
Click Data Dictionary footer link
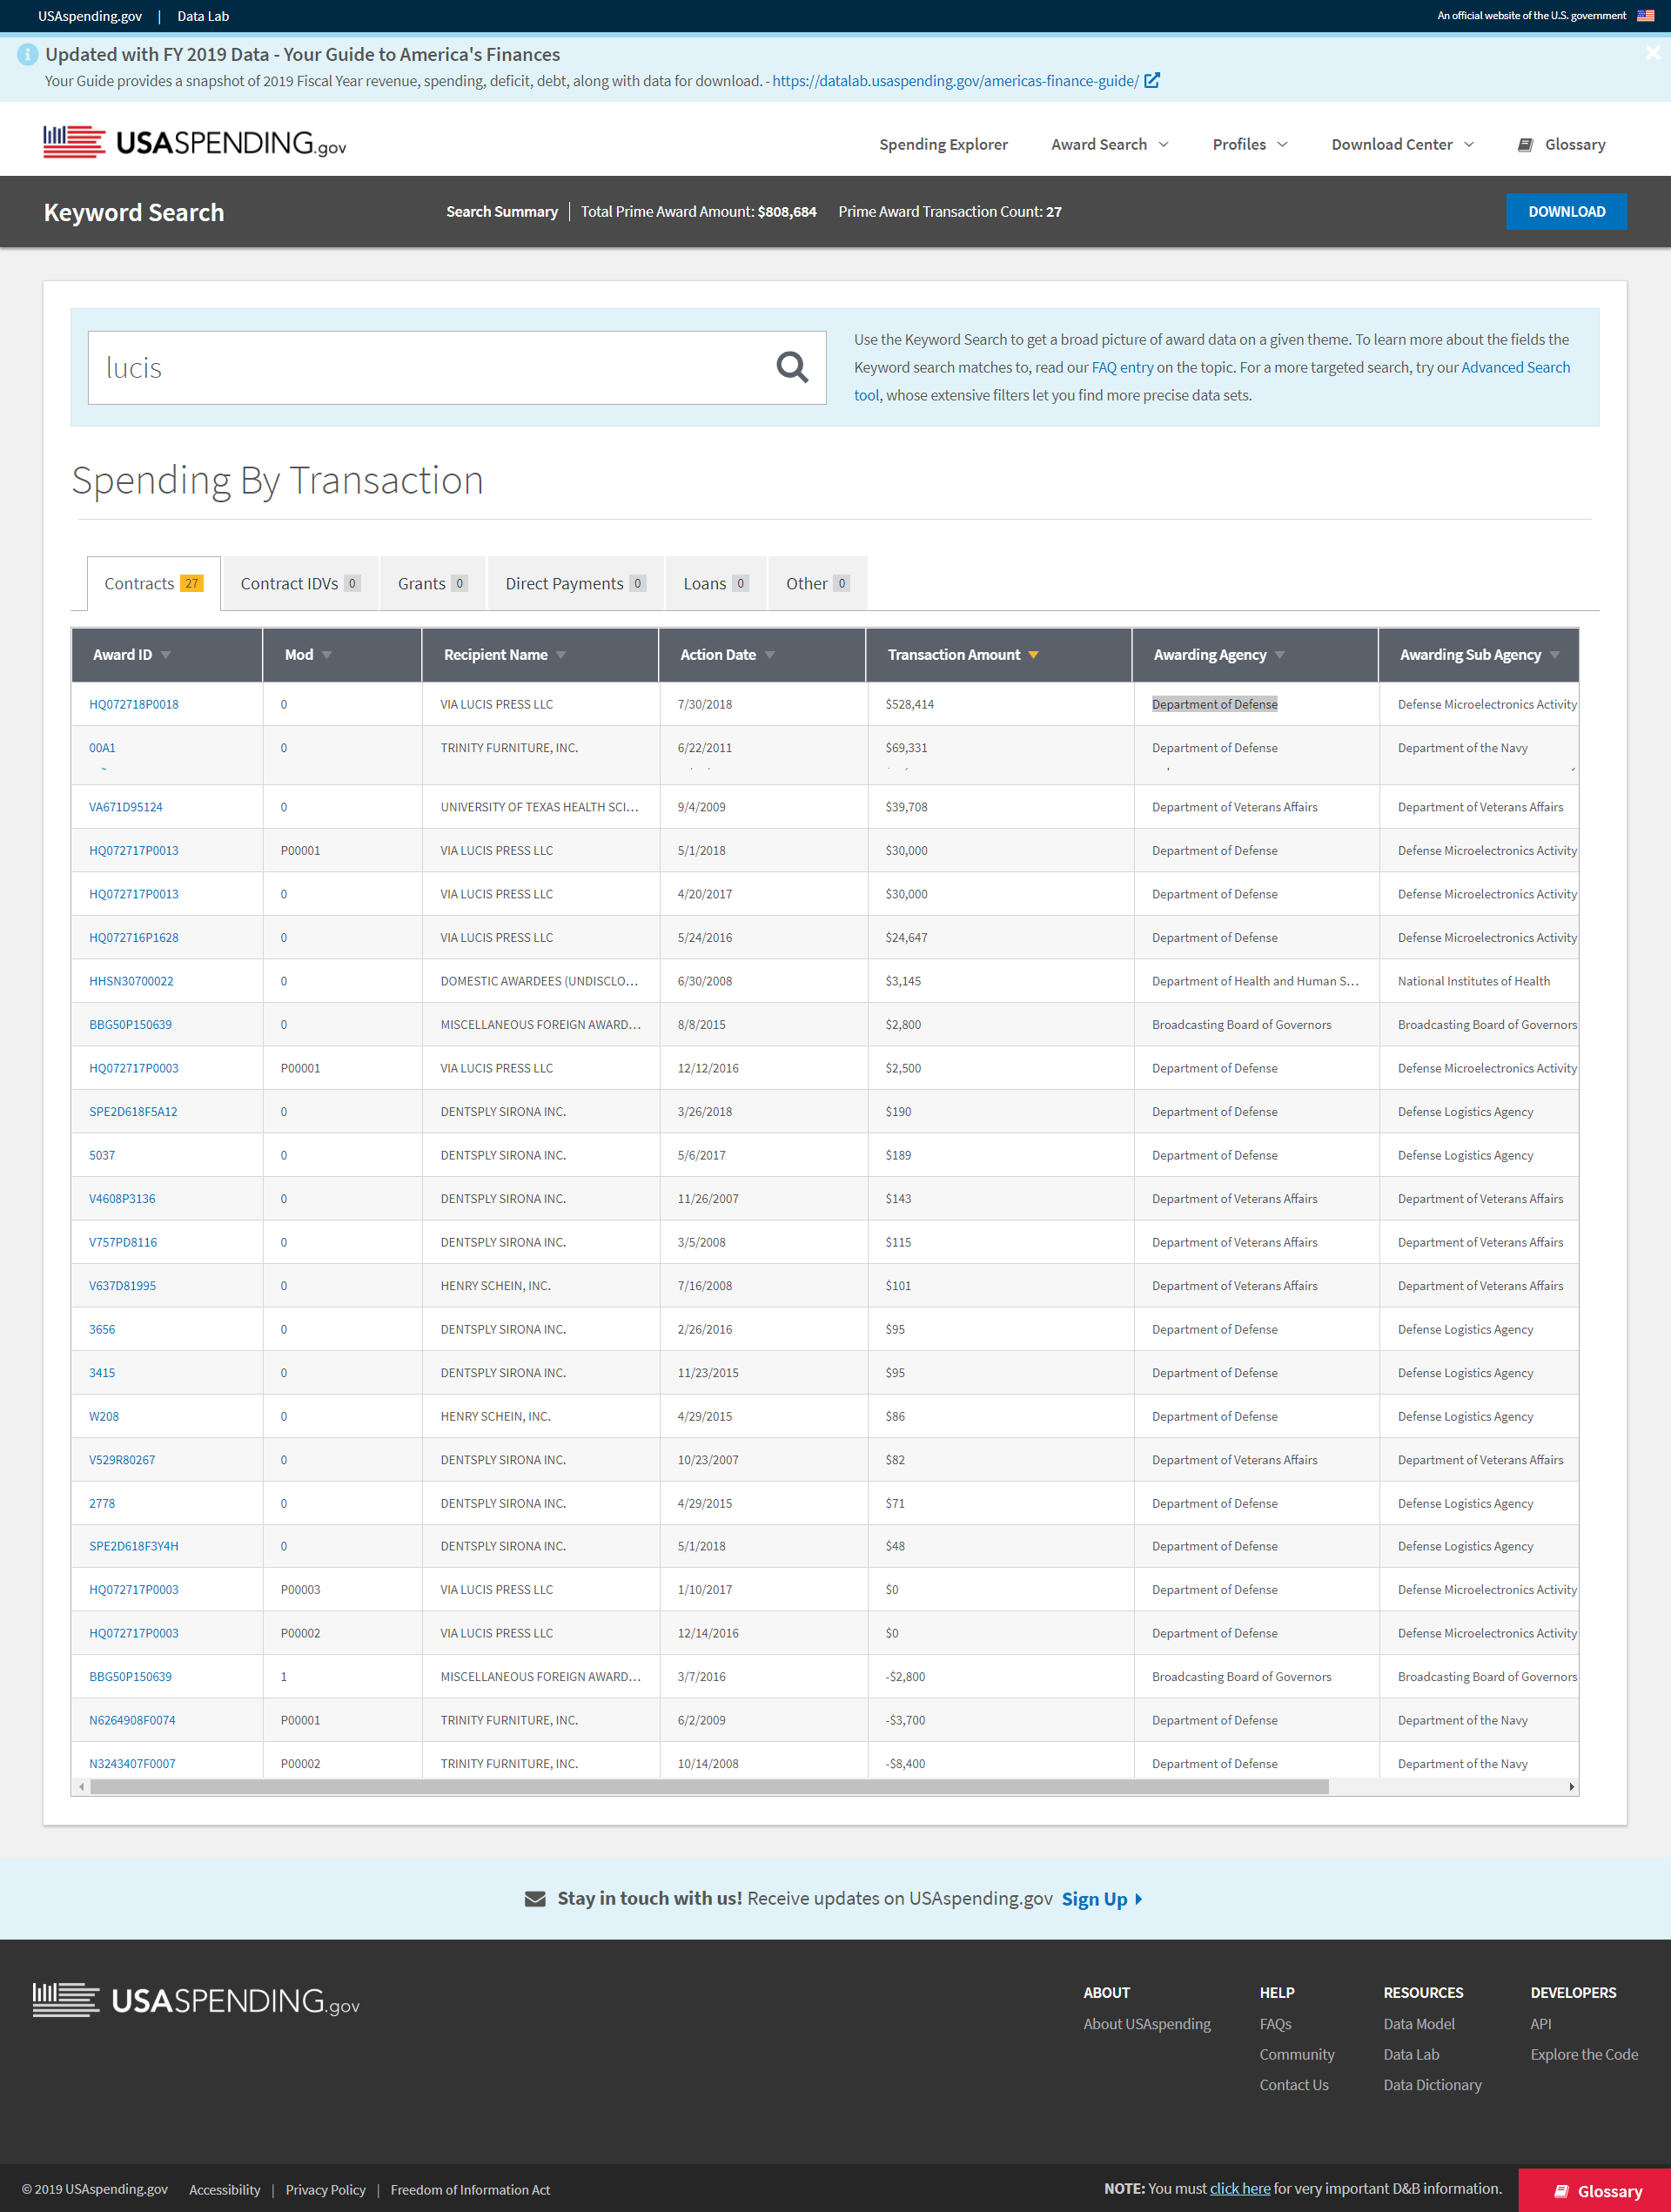[1432, 2084]
